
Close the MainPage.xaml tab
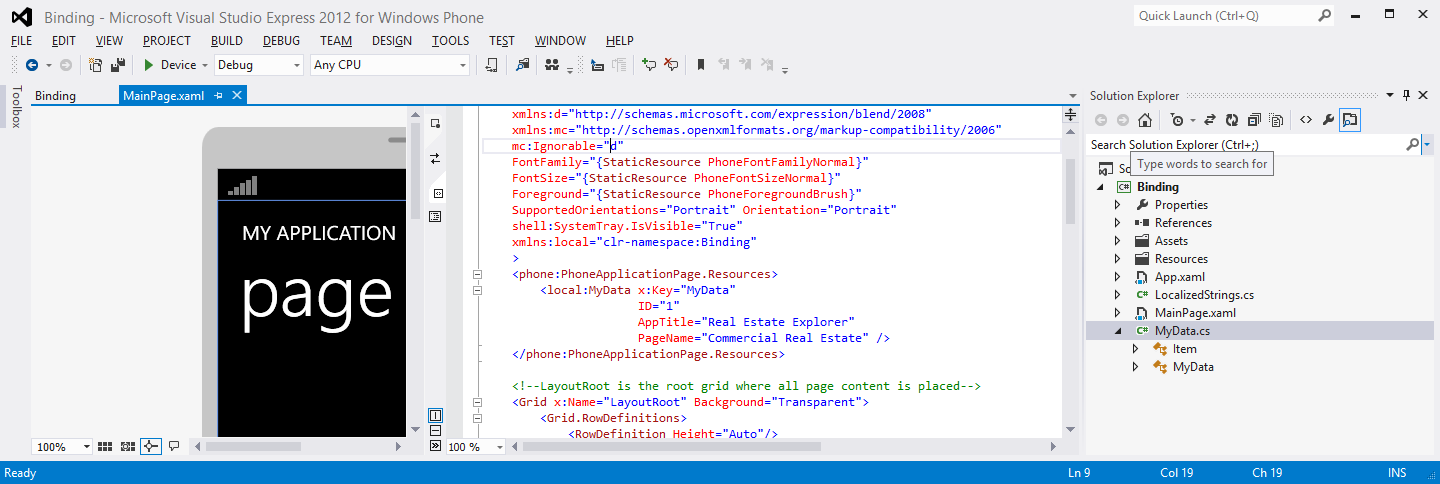pos(237,96)
